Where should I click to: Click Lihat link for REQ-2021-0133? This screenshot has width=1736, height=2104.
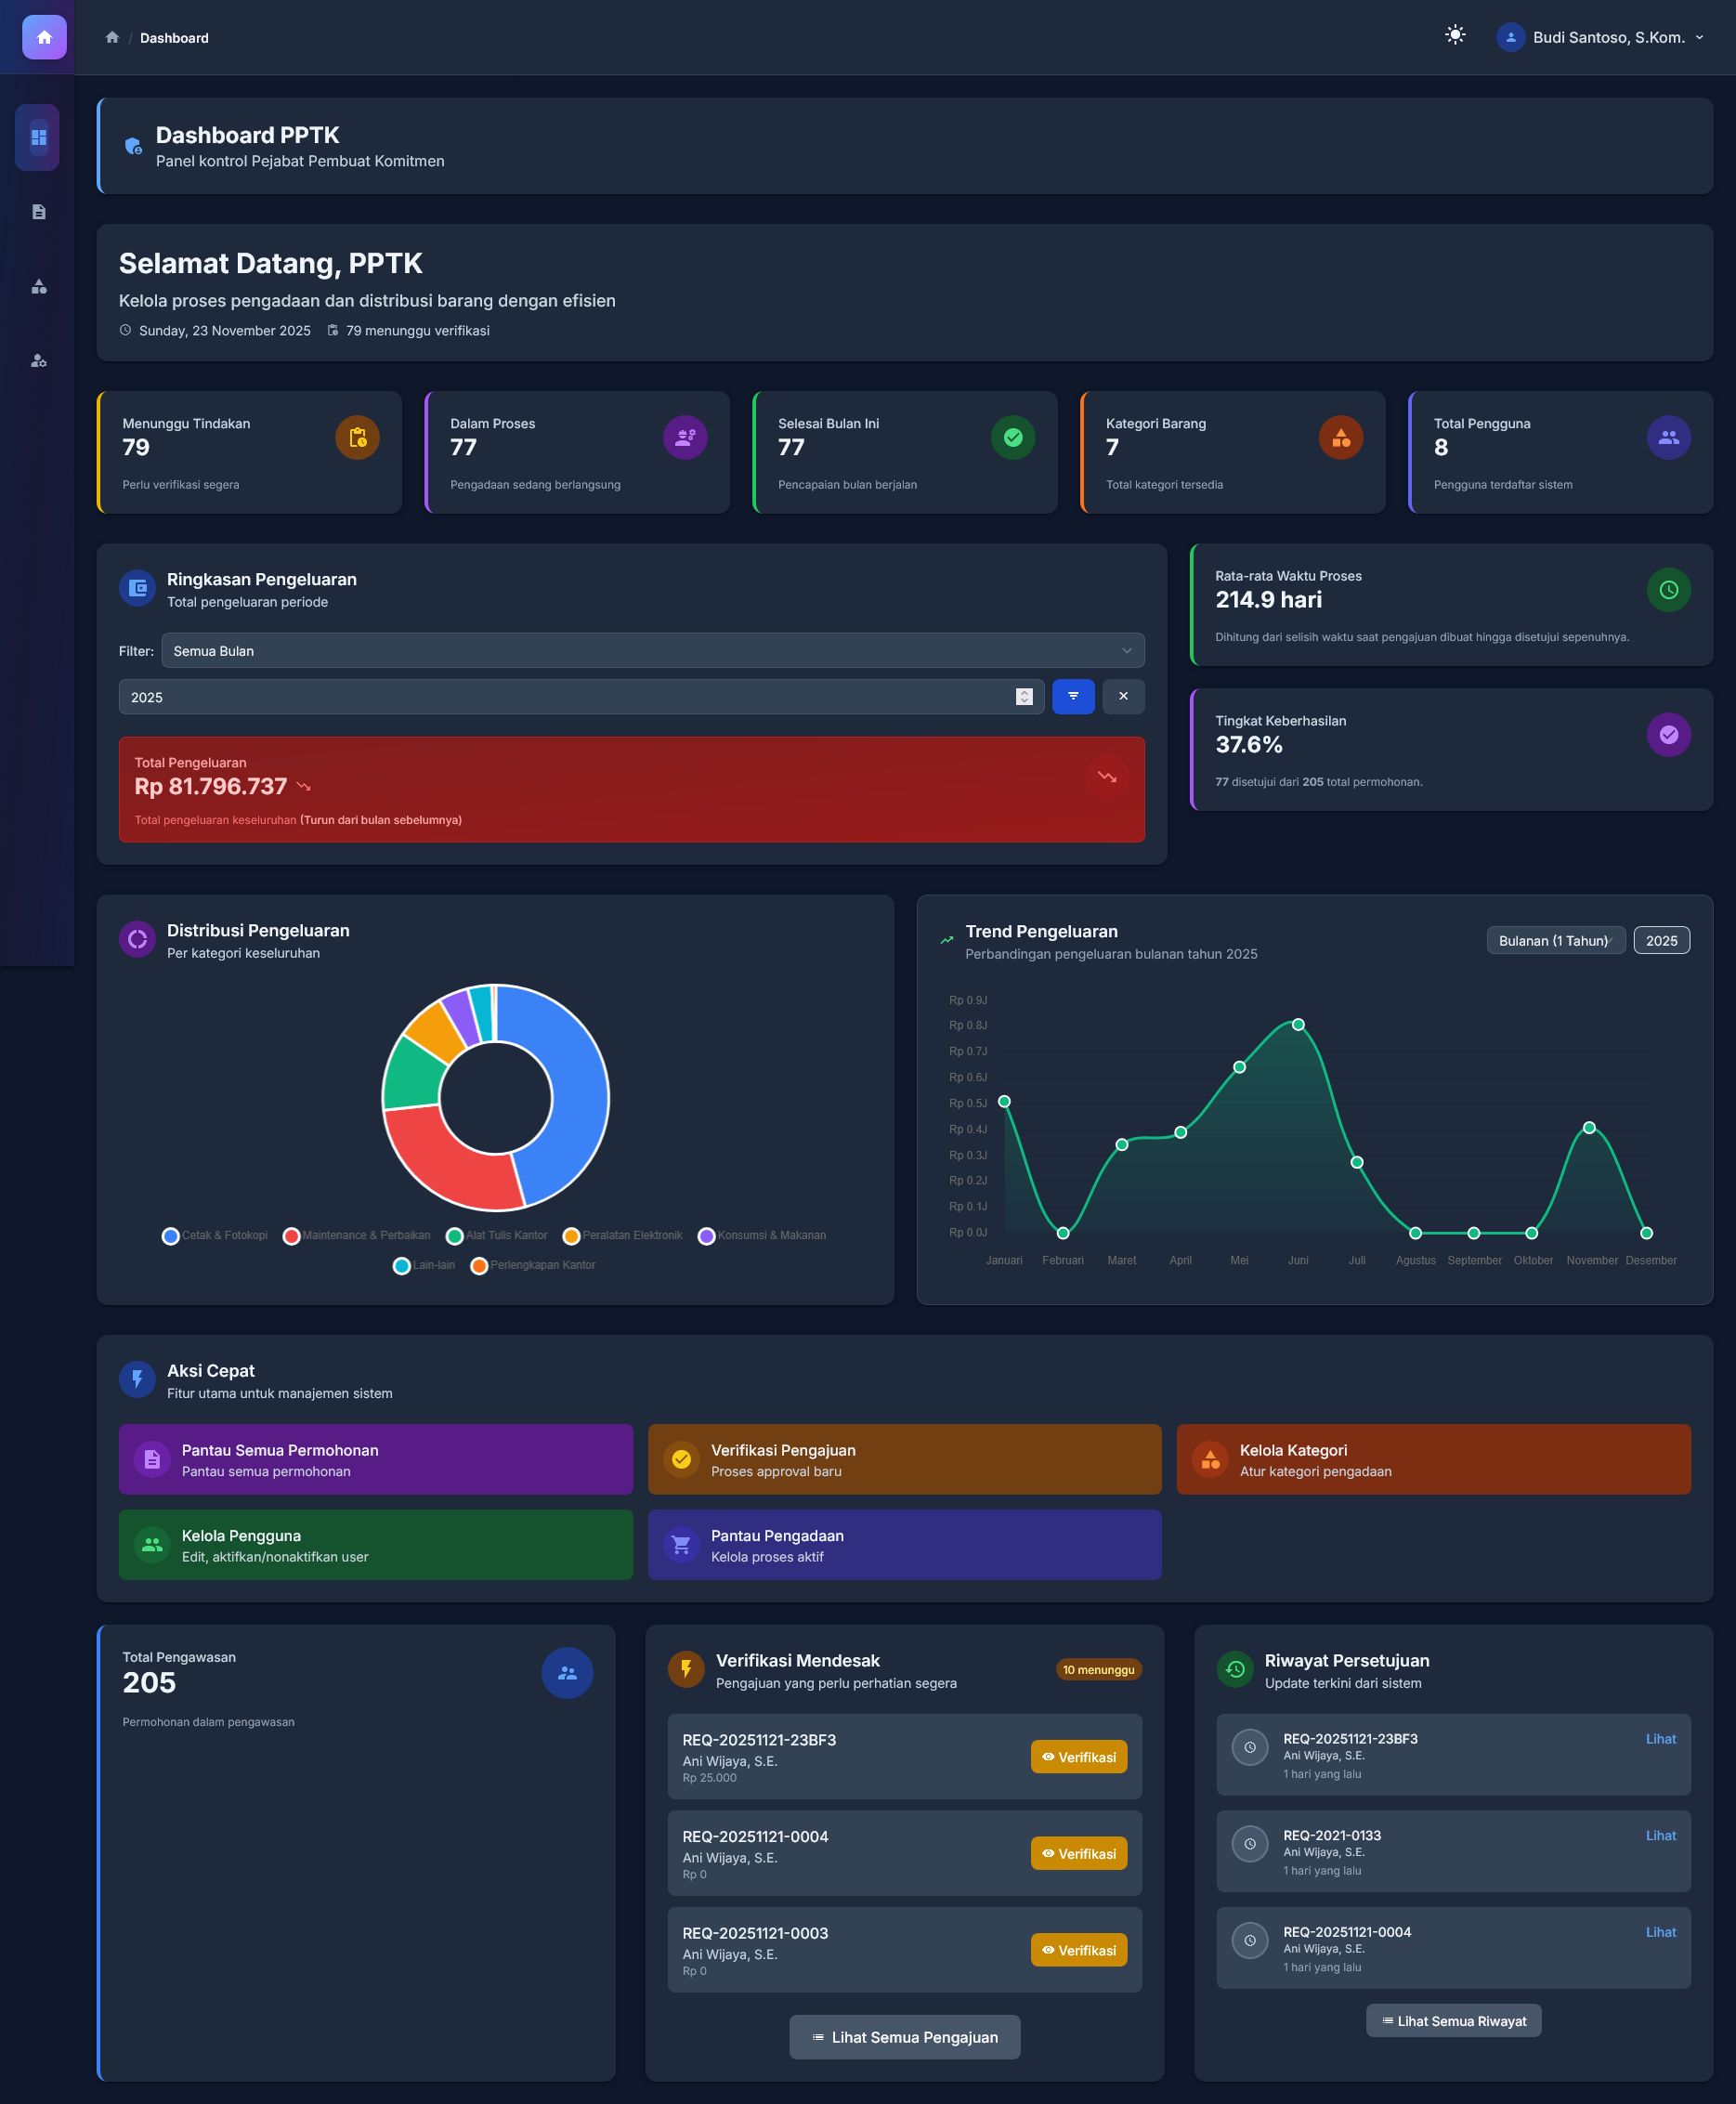click(1659, 1835)
